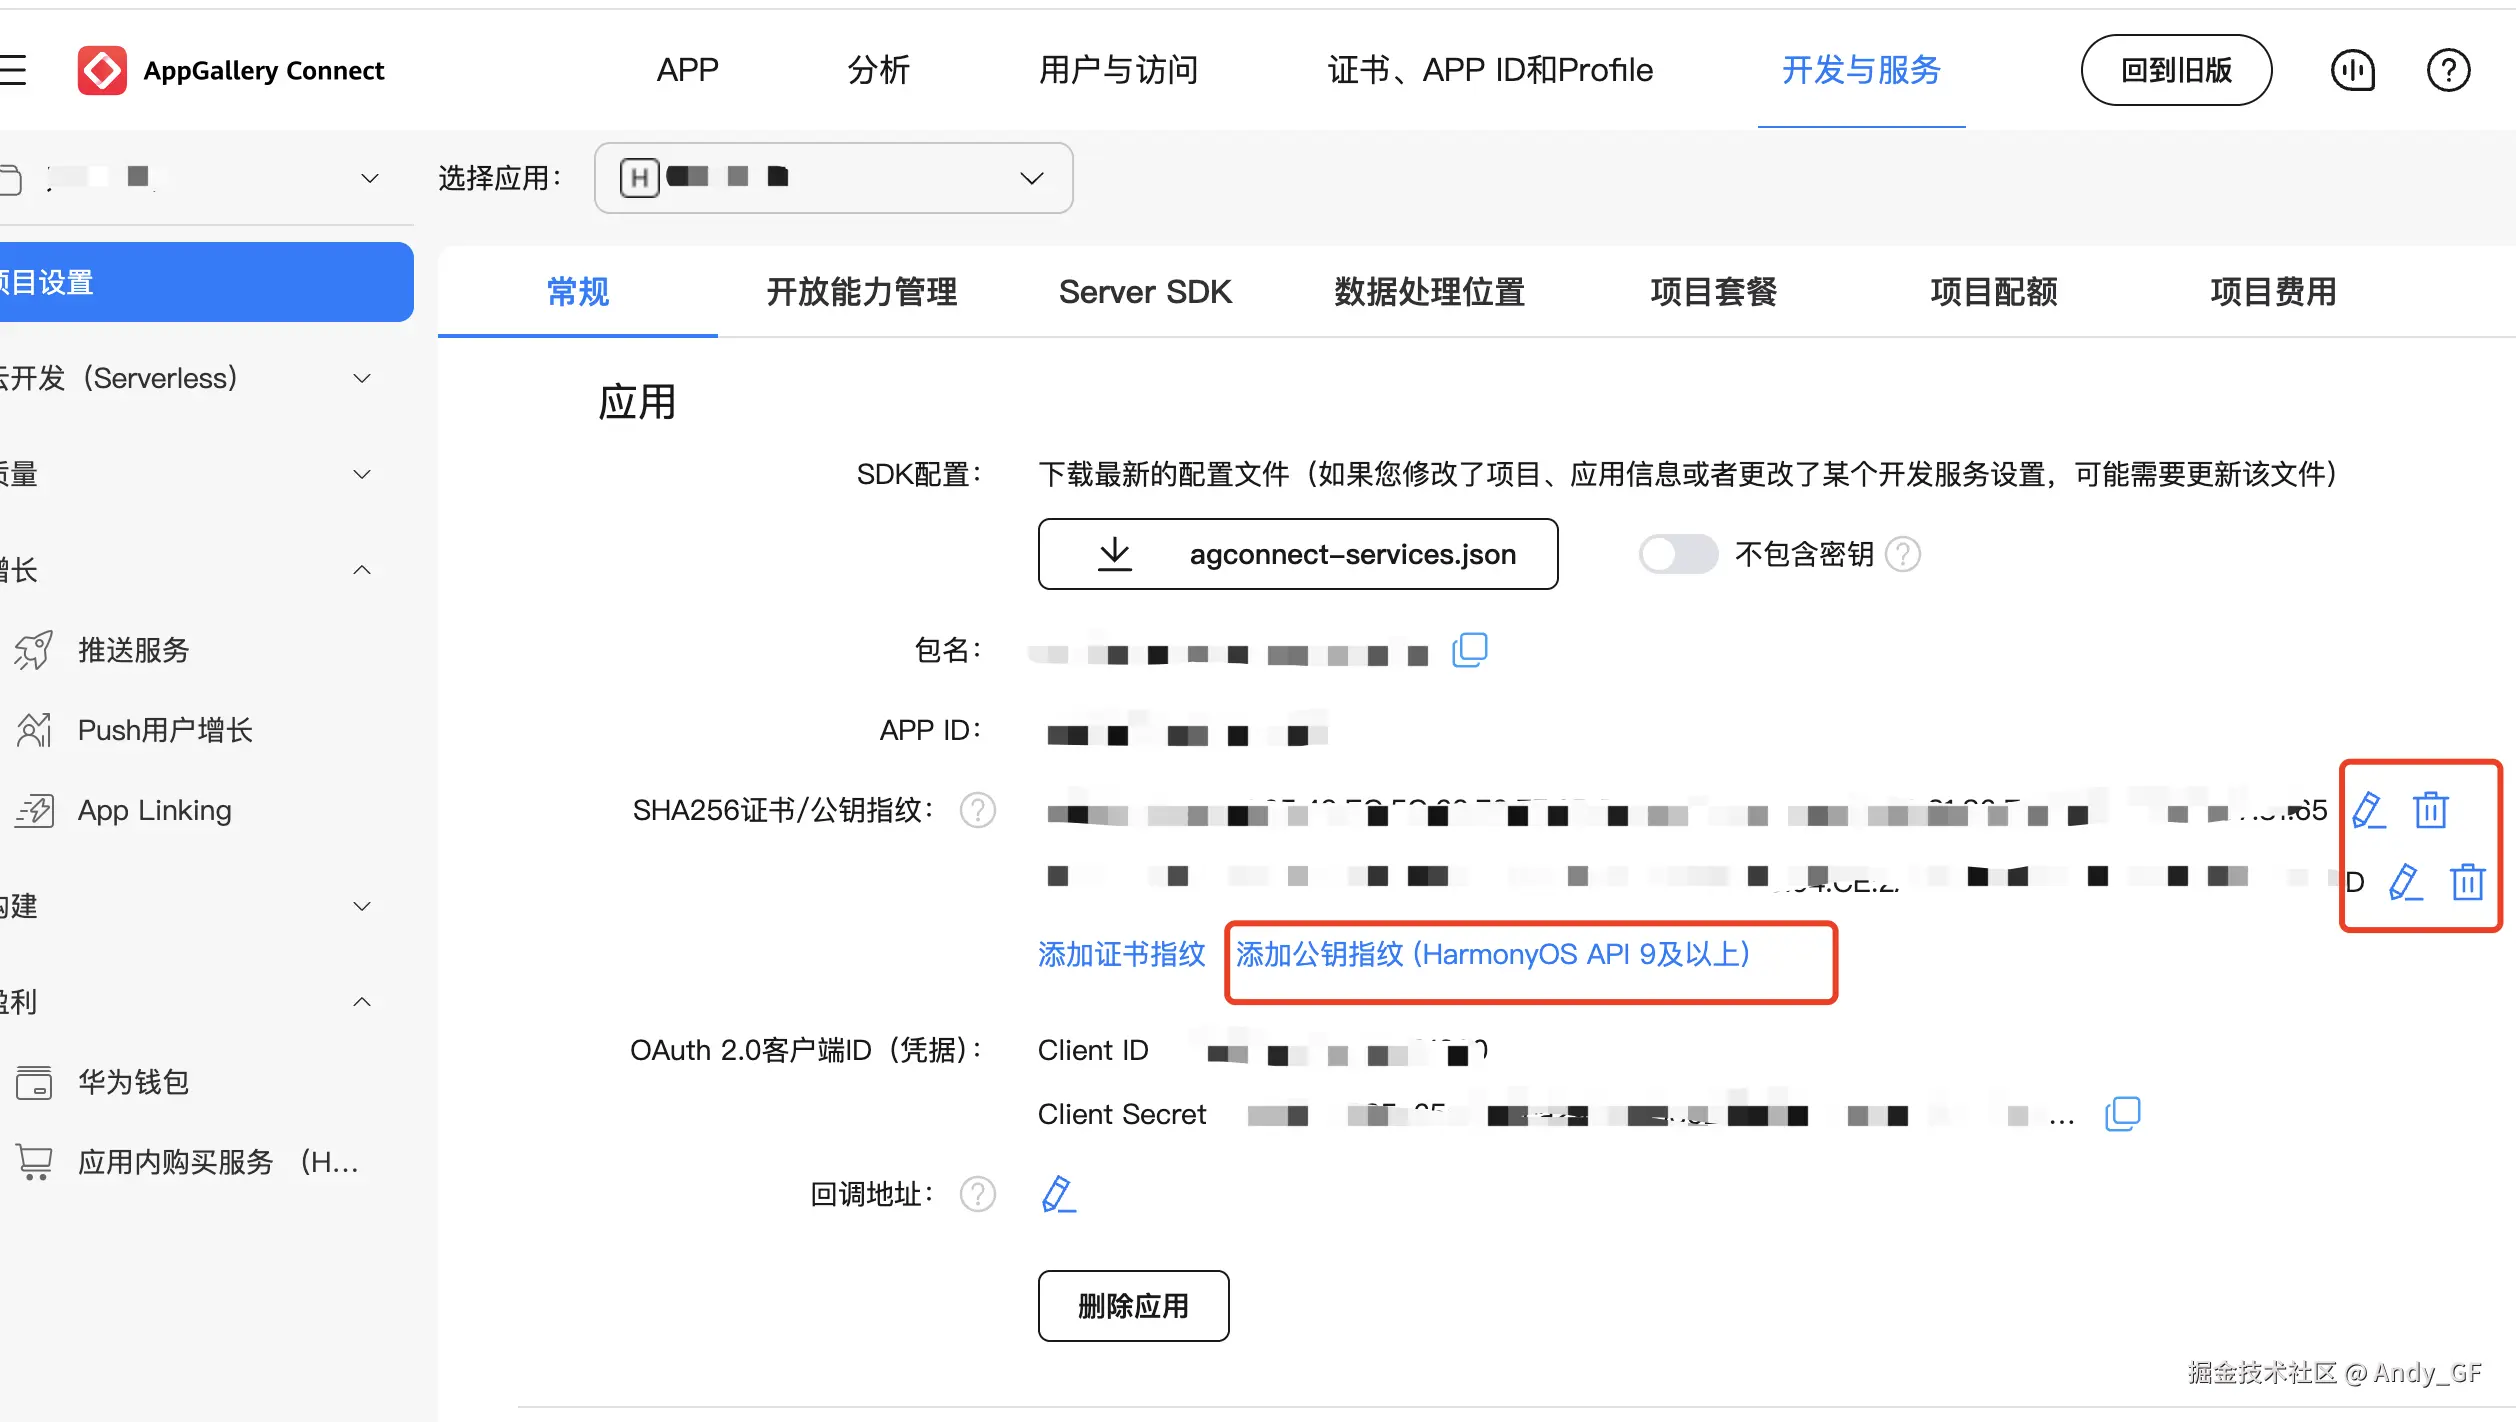Open the 开放能力管理 tab
The height and width of the screenshot is (1422, 2516).
coord(861,292)
